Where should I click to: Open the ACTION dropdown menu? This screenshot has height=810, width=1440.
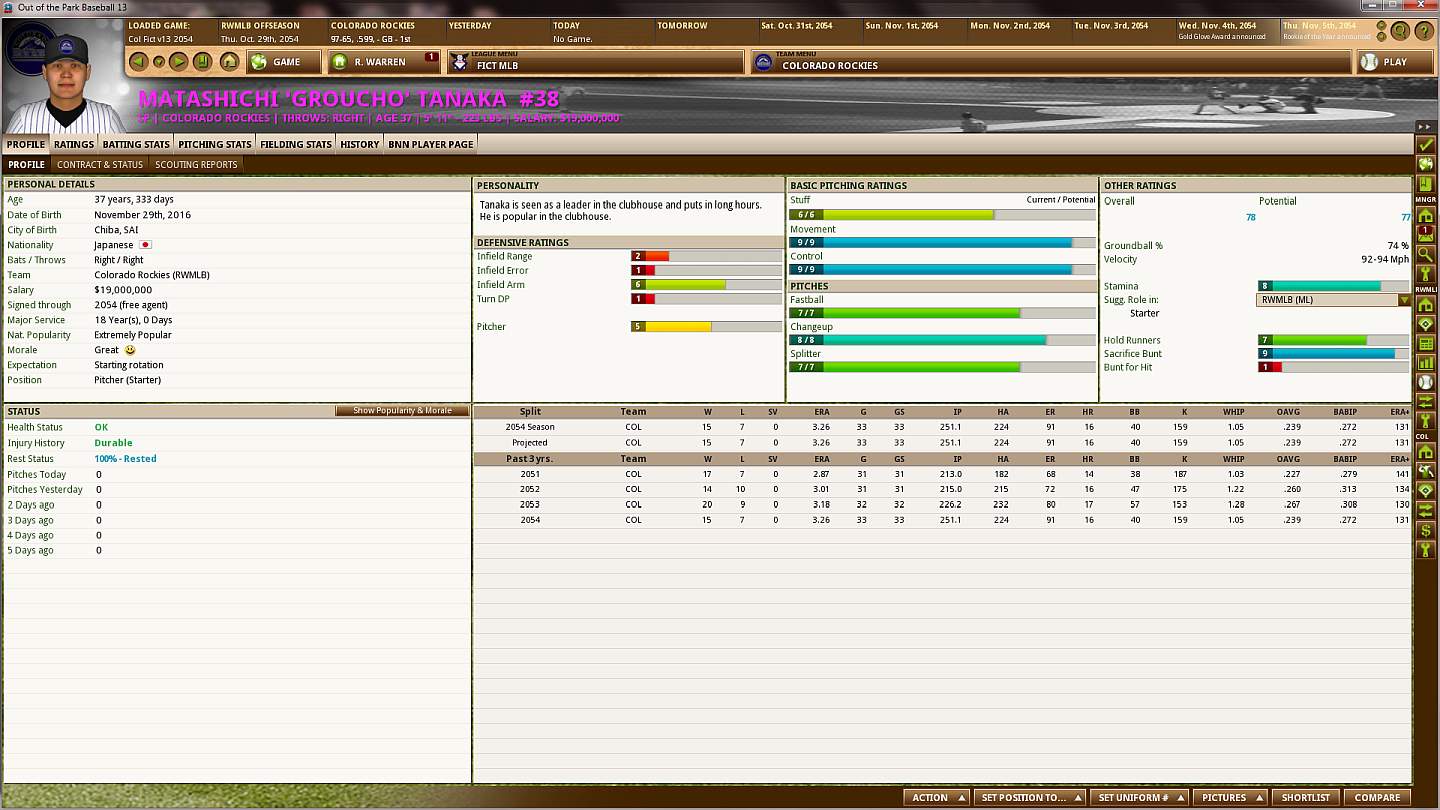coord(936,797)
